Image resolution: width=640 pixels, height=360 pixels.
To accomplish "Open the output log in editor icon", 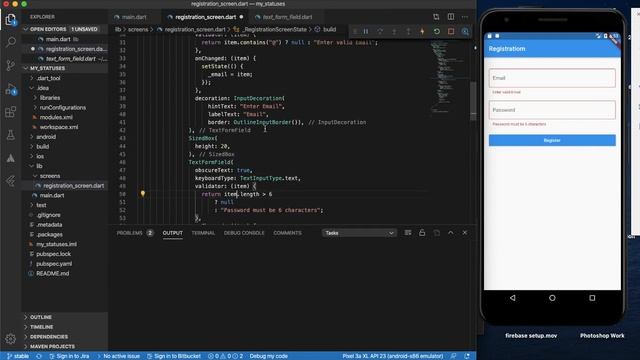I will tap(436, 233).
